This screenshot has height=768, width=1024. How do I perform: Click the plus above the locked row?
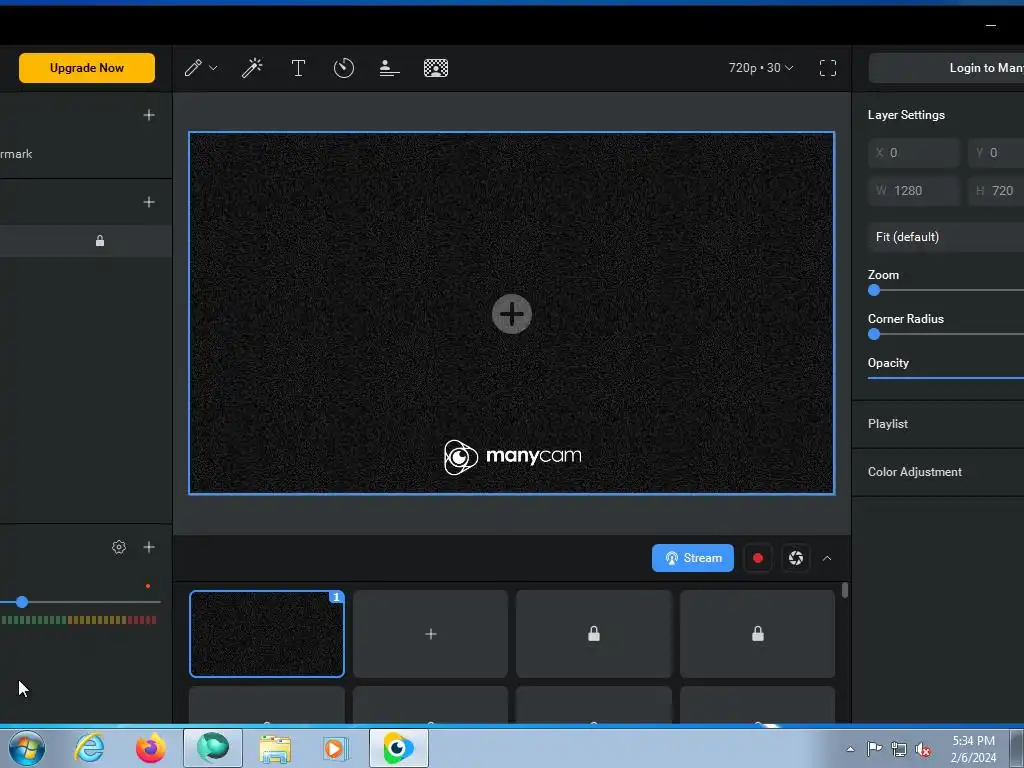click(149, 202)
